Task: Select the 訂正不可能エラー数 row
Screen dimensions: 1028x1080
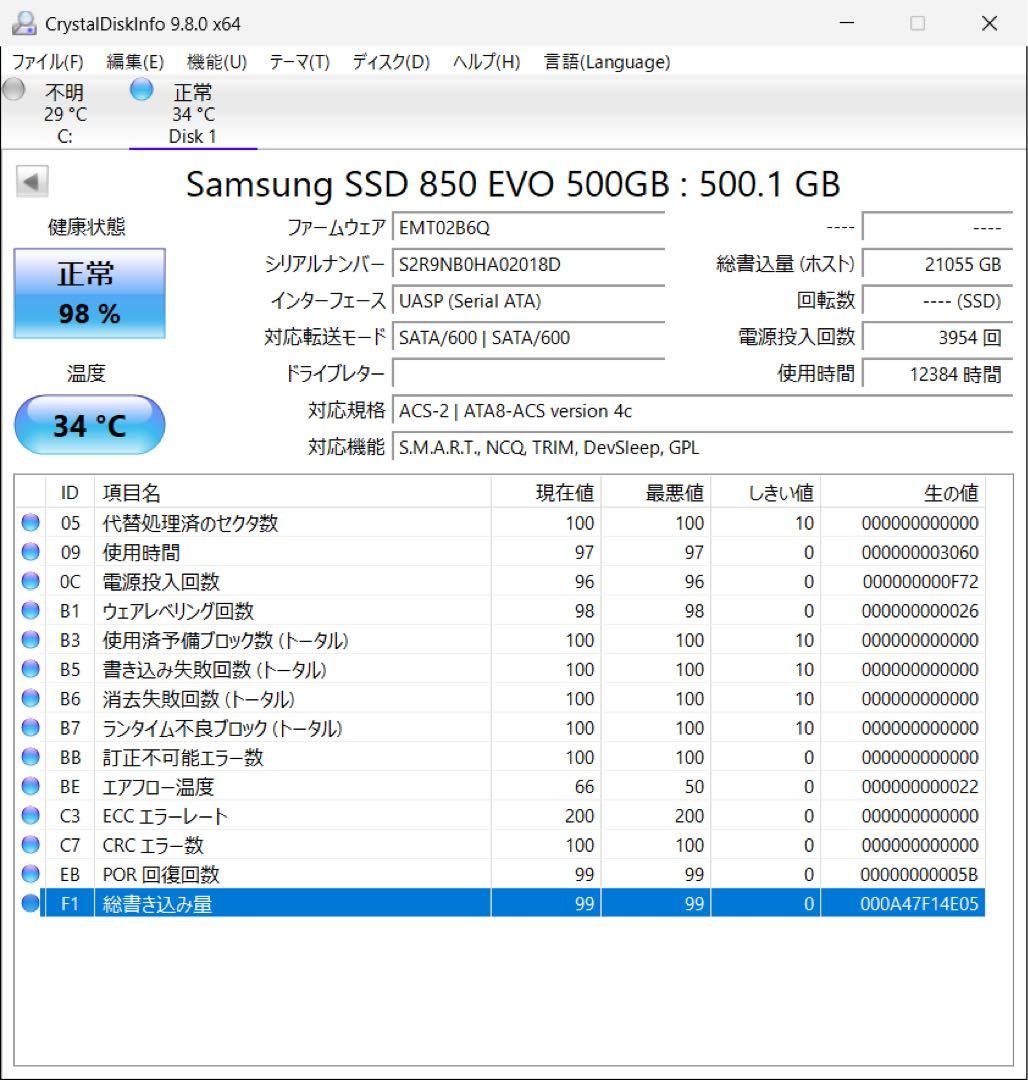Action: click(501, 757)
